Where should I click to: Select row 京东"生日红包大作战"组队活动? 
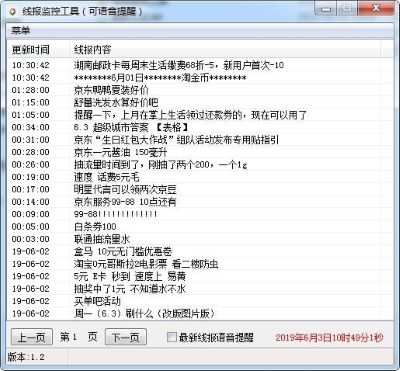point(200,140)
